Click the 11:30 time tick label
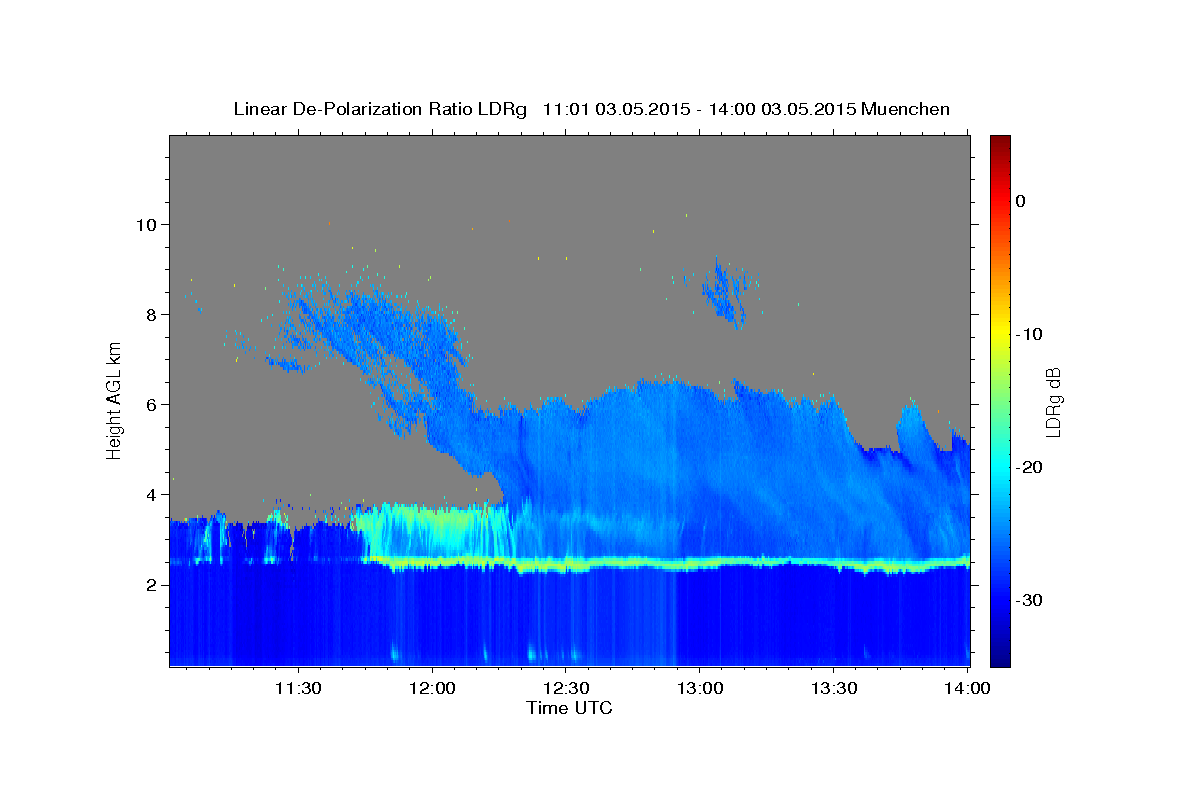 (x=298, y=688)
